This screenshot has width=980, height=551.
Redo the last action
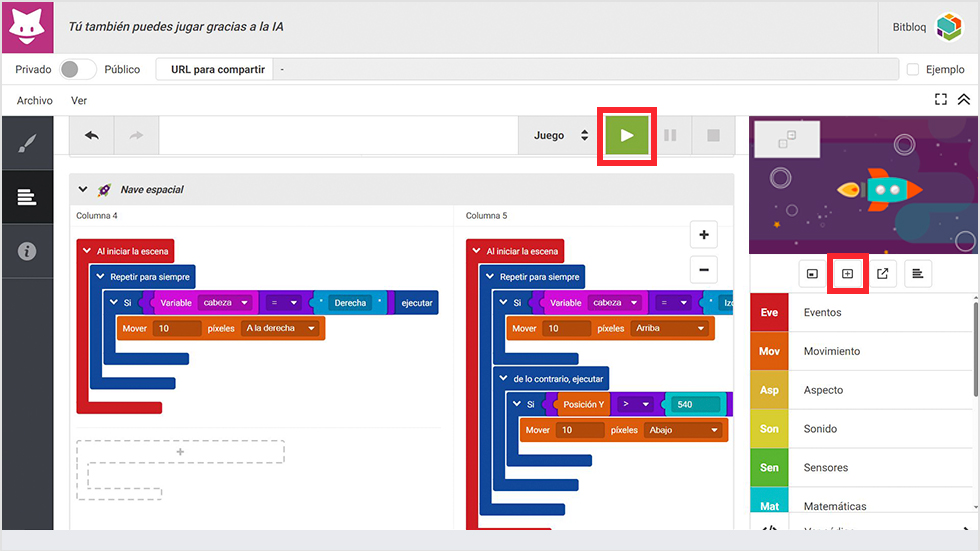(x=136, y=136)
